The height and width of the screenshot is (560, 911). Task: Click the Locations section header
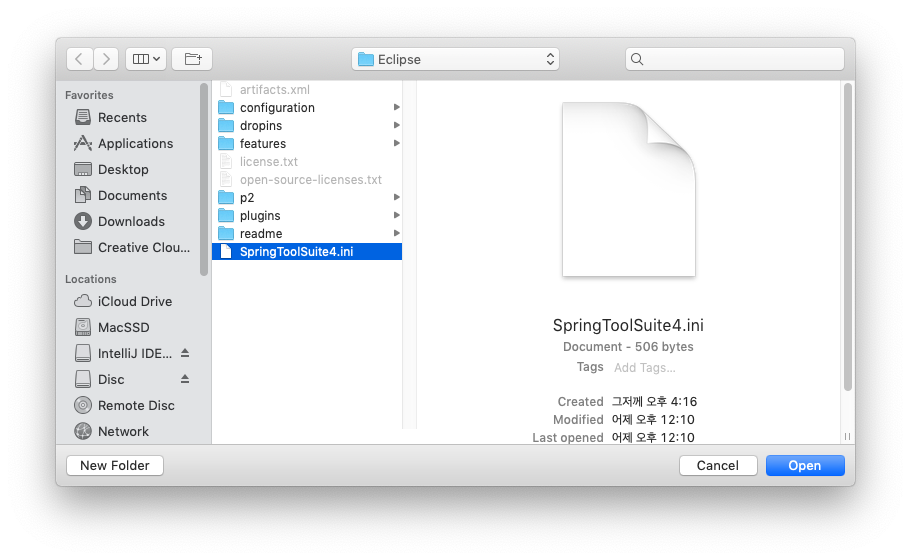[x=91, y=279]
